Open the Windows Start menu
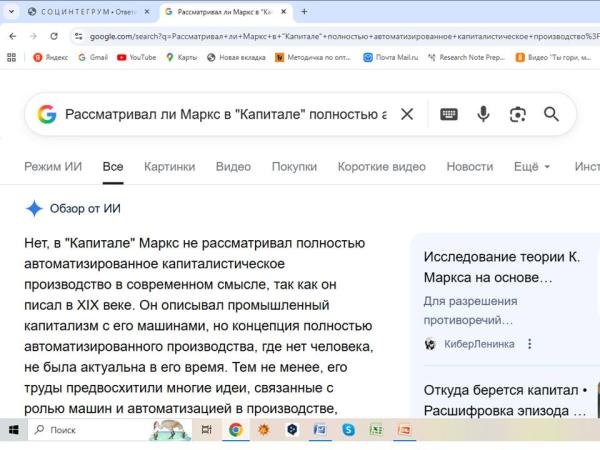This screenshot has height=450, width=600. [14, 430]
